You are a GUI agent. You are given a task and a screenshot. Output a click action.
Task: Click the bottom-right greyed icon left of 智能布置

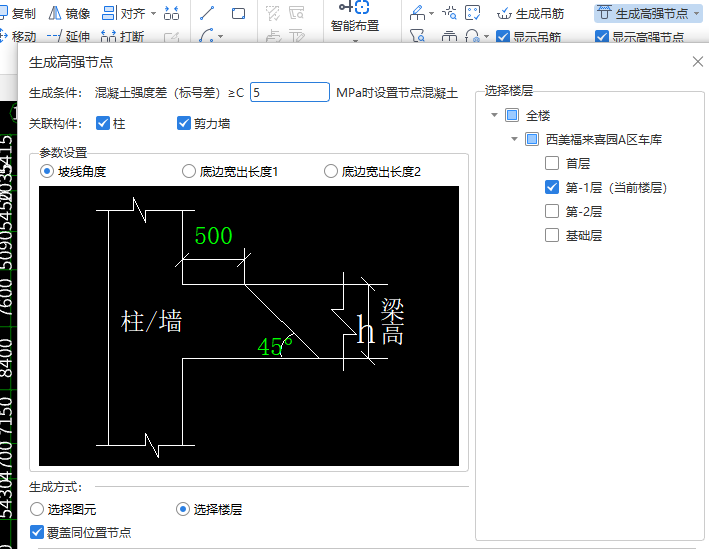point(297,36)
